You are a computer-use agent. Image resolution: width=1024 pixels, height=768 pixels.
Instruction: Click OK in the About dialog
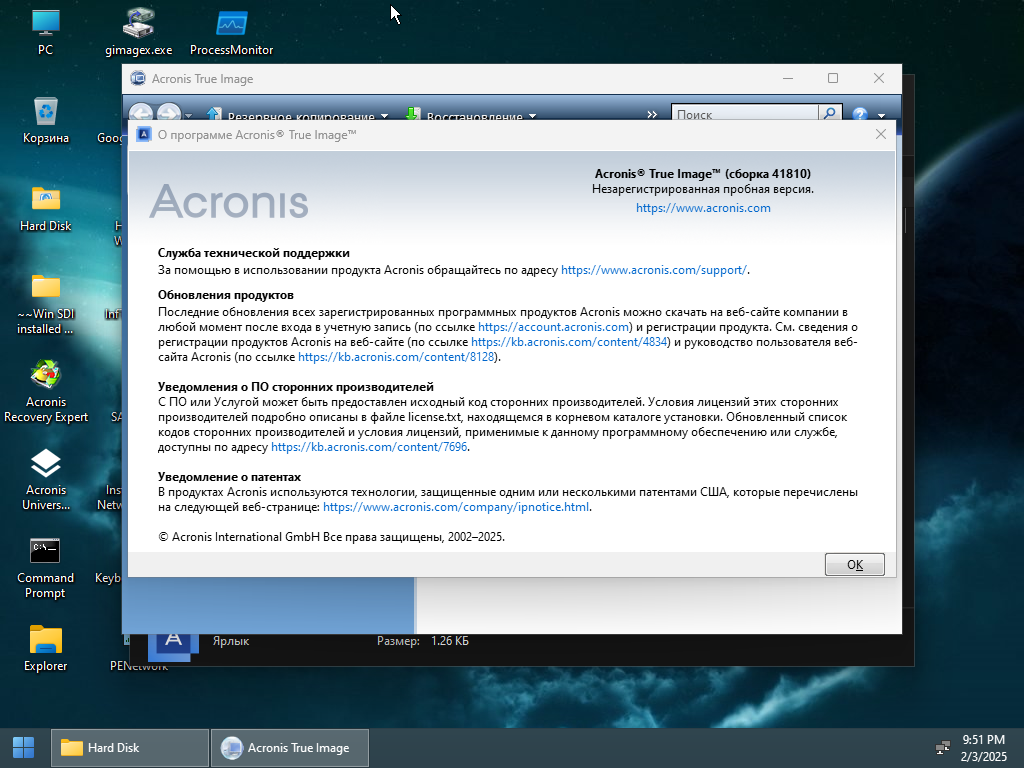coord(854,564)
